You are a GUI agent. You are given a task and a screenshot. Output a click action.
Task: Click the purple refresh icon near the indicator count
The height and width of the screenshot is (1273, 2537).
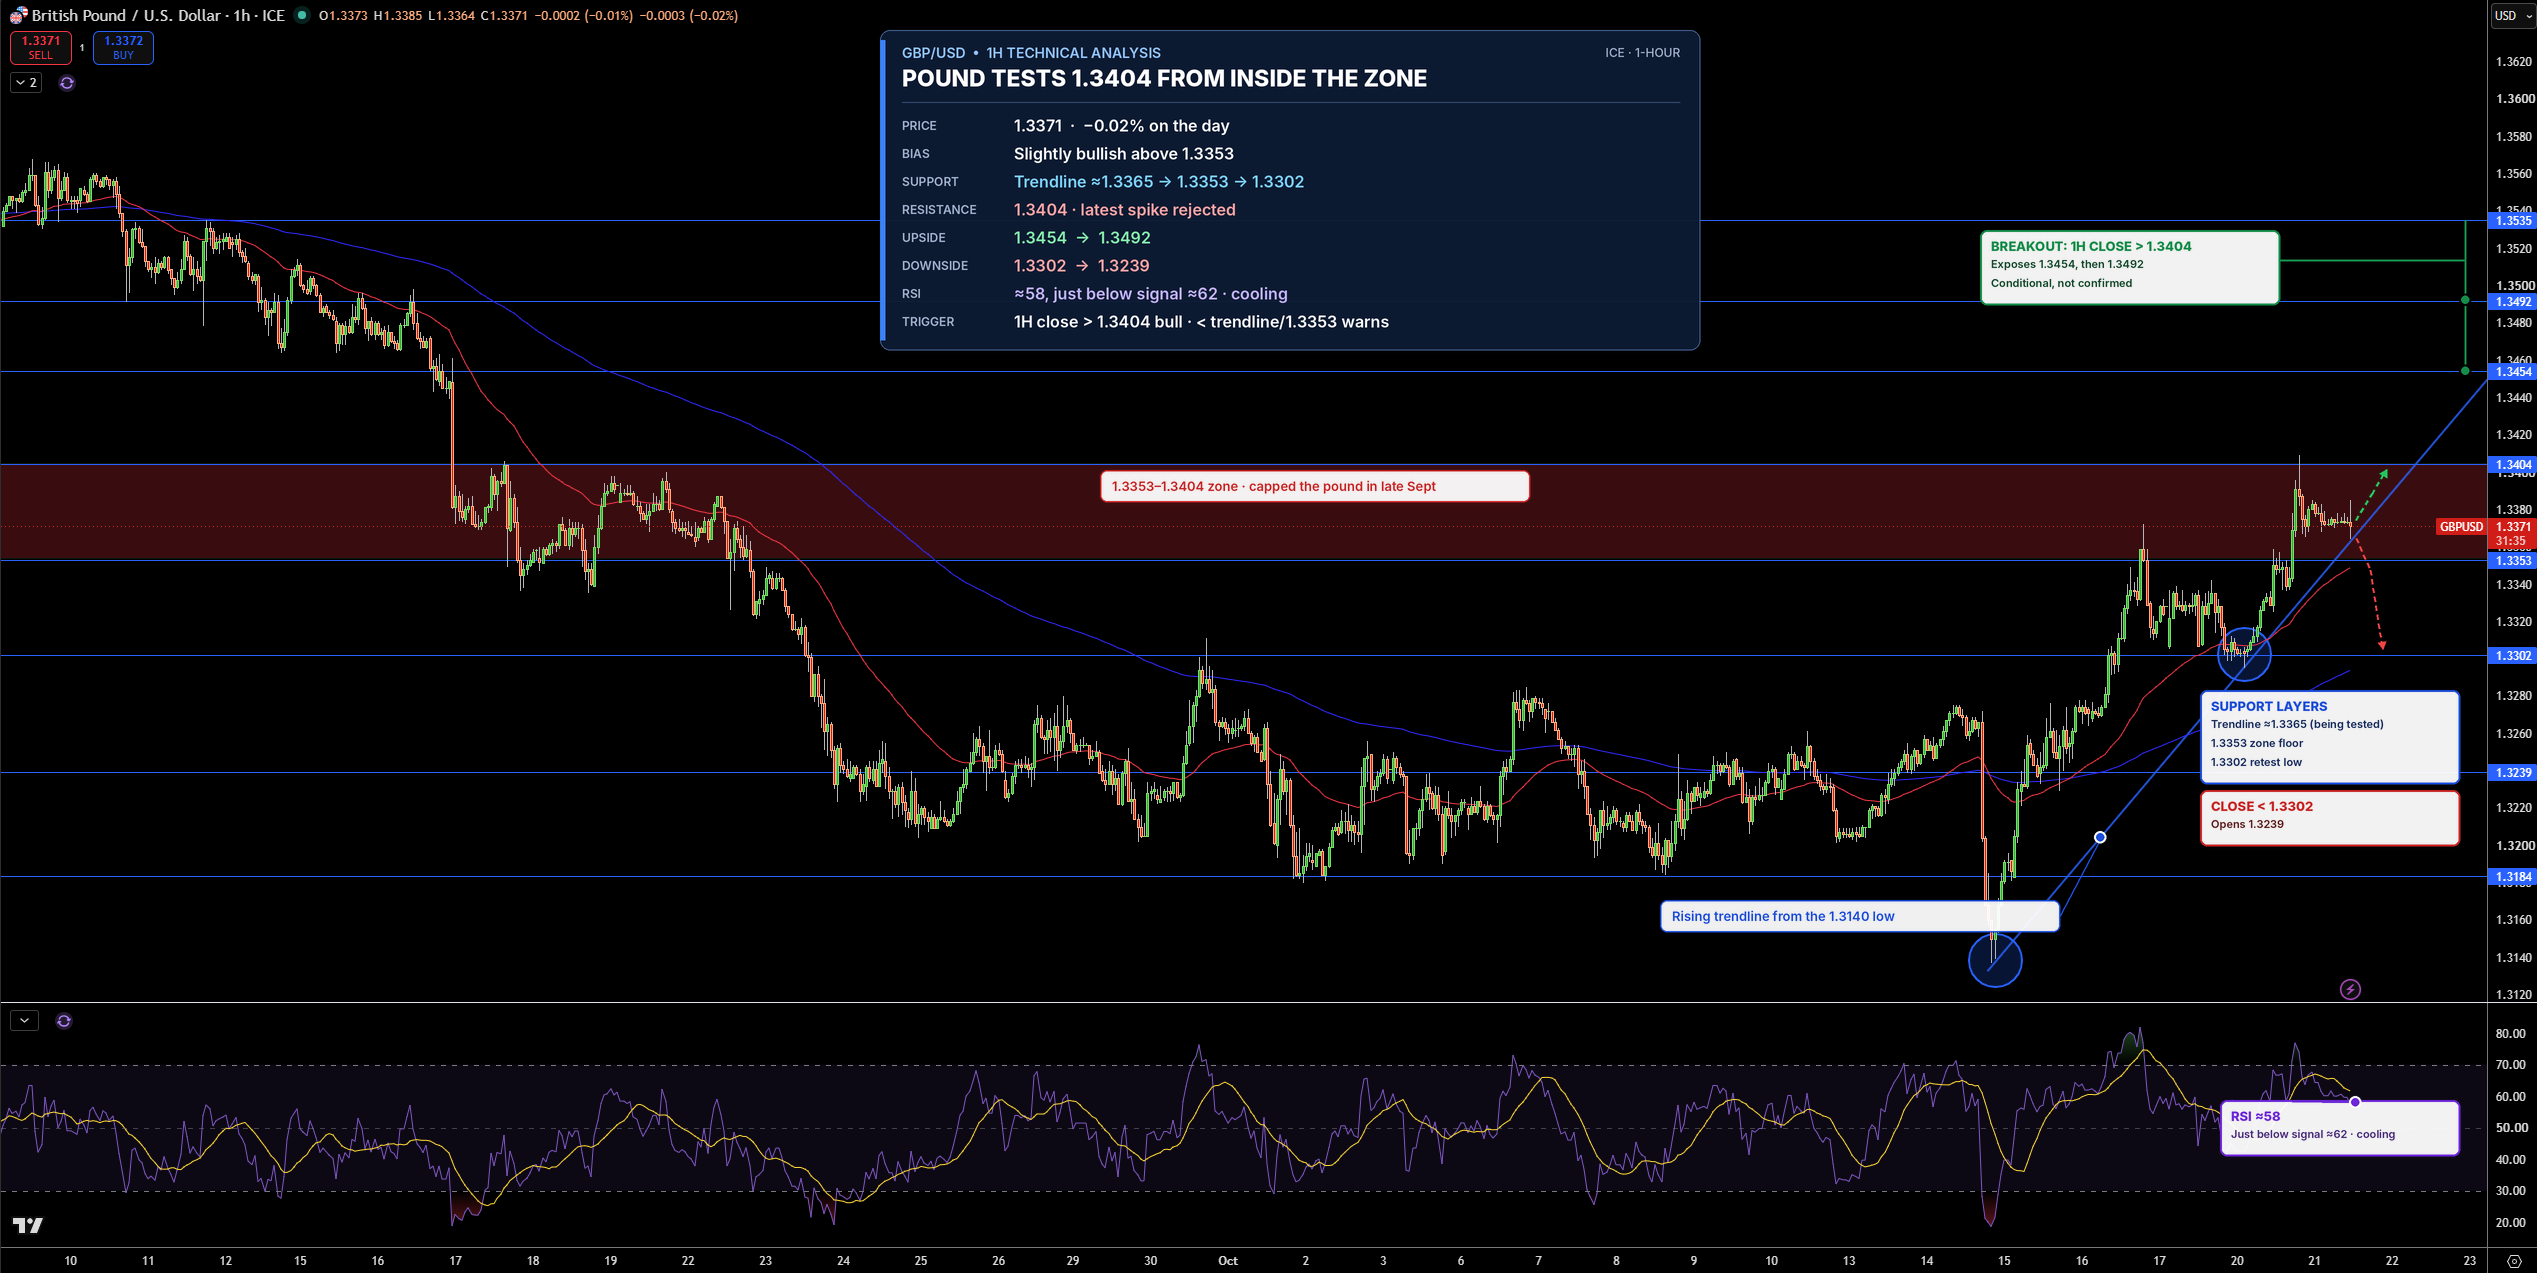coord(67,83)
